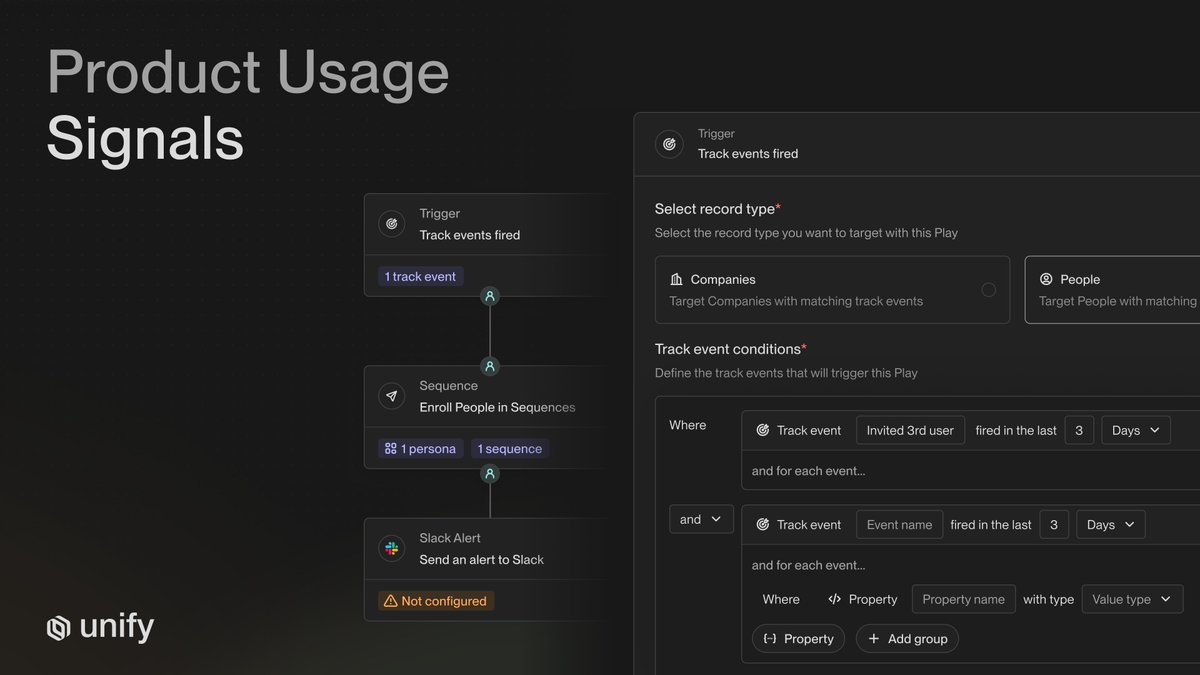Screen dimensions: 1200x675
Task: Click the Not configured badge
Action: 436,601
